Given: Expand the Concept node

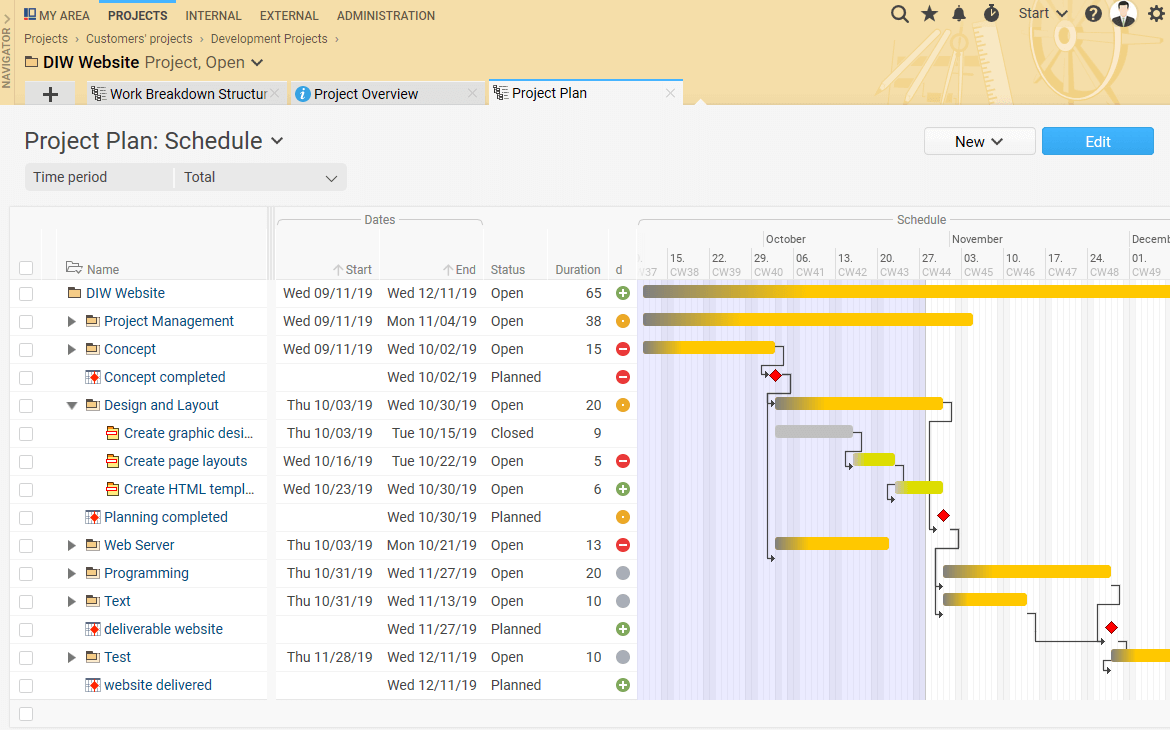Looking at the screenshot, I should 72,349.
